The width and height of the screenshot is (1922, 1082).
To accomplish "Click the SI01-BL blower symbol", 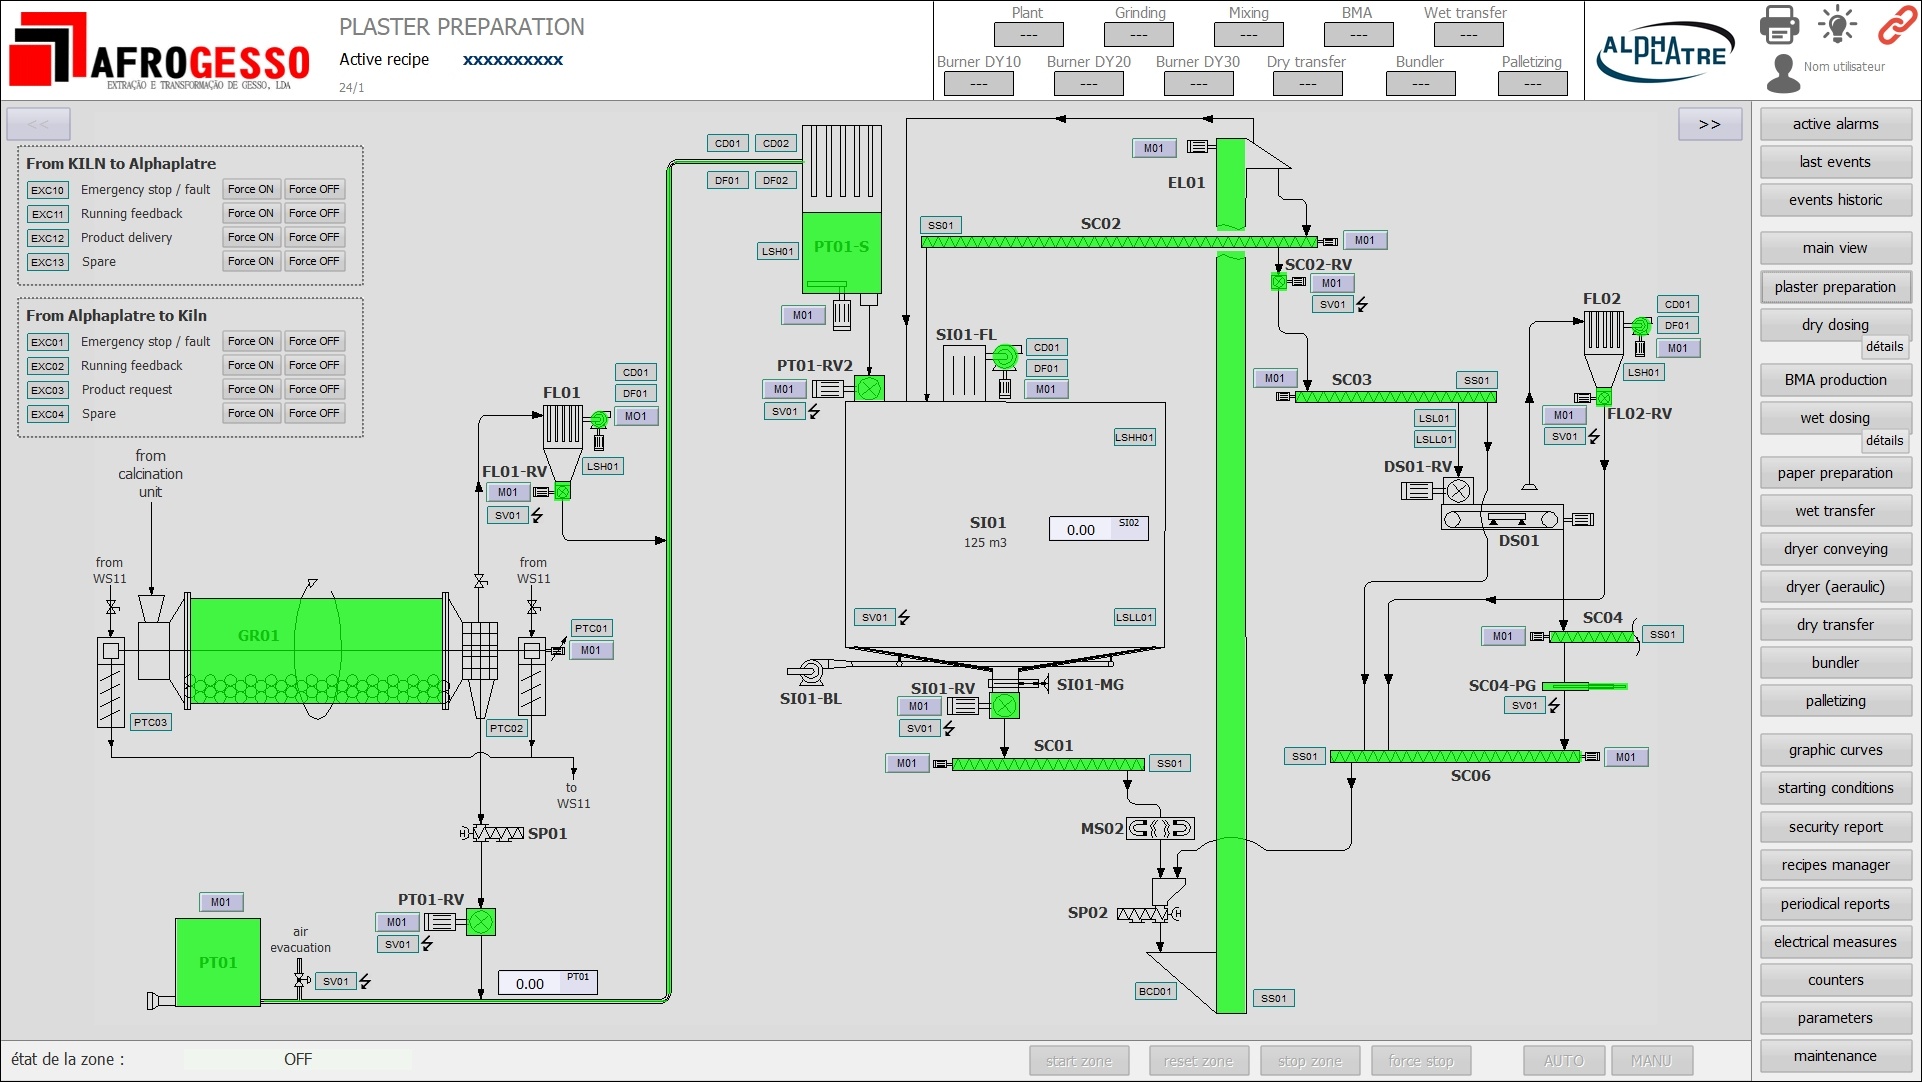I will tap(808, 671).
